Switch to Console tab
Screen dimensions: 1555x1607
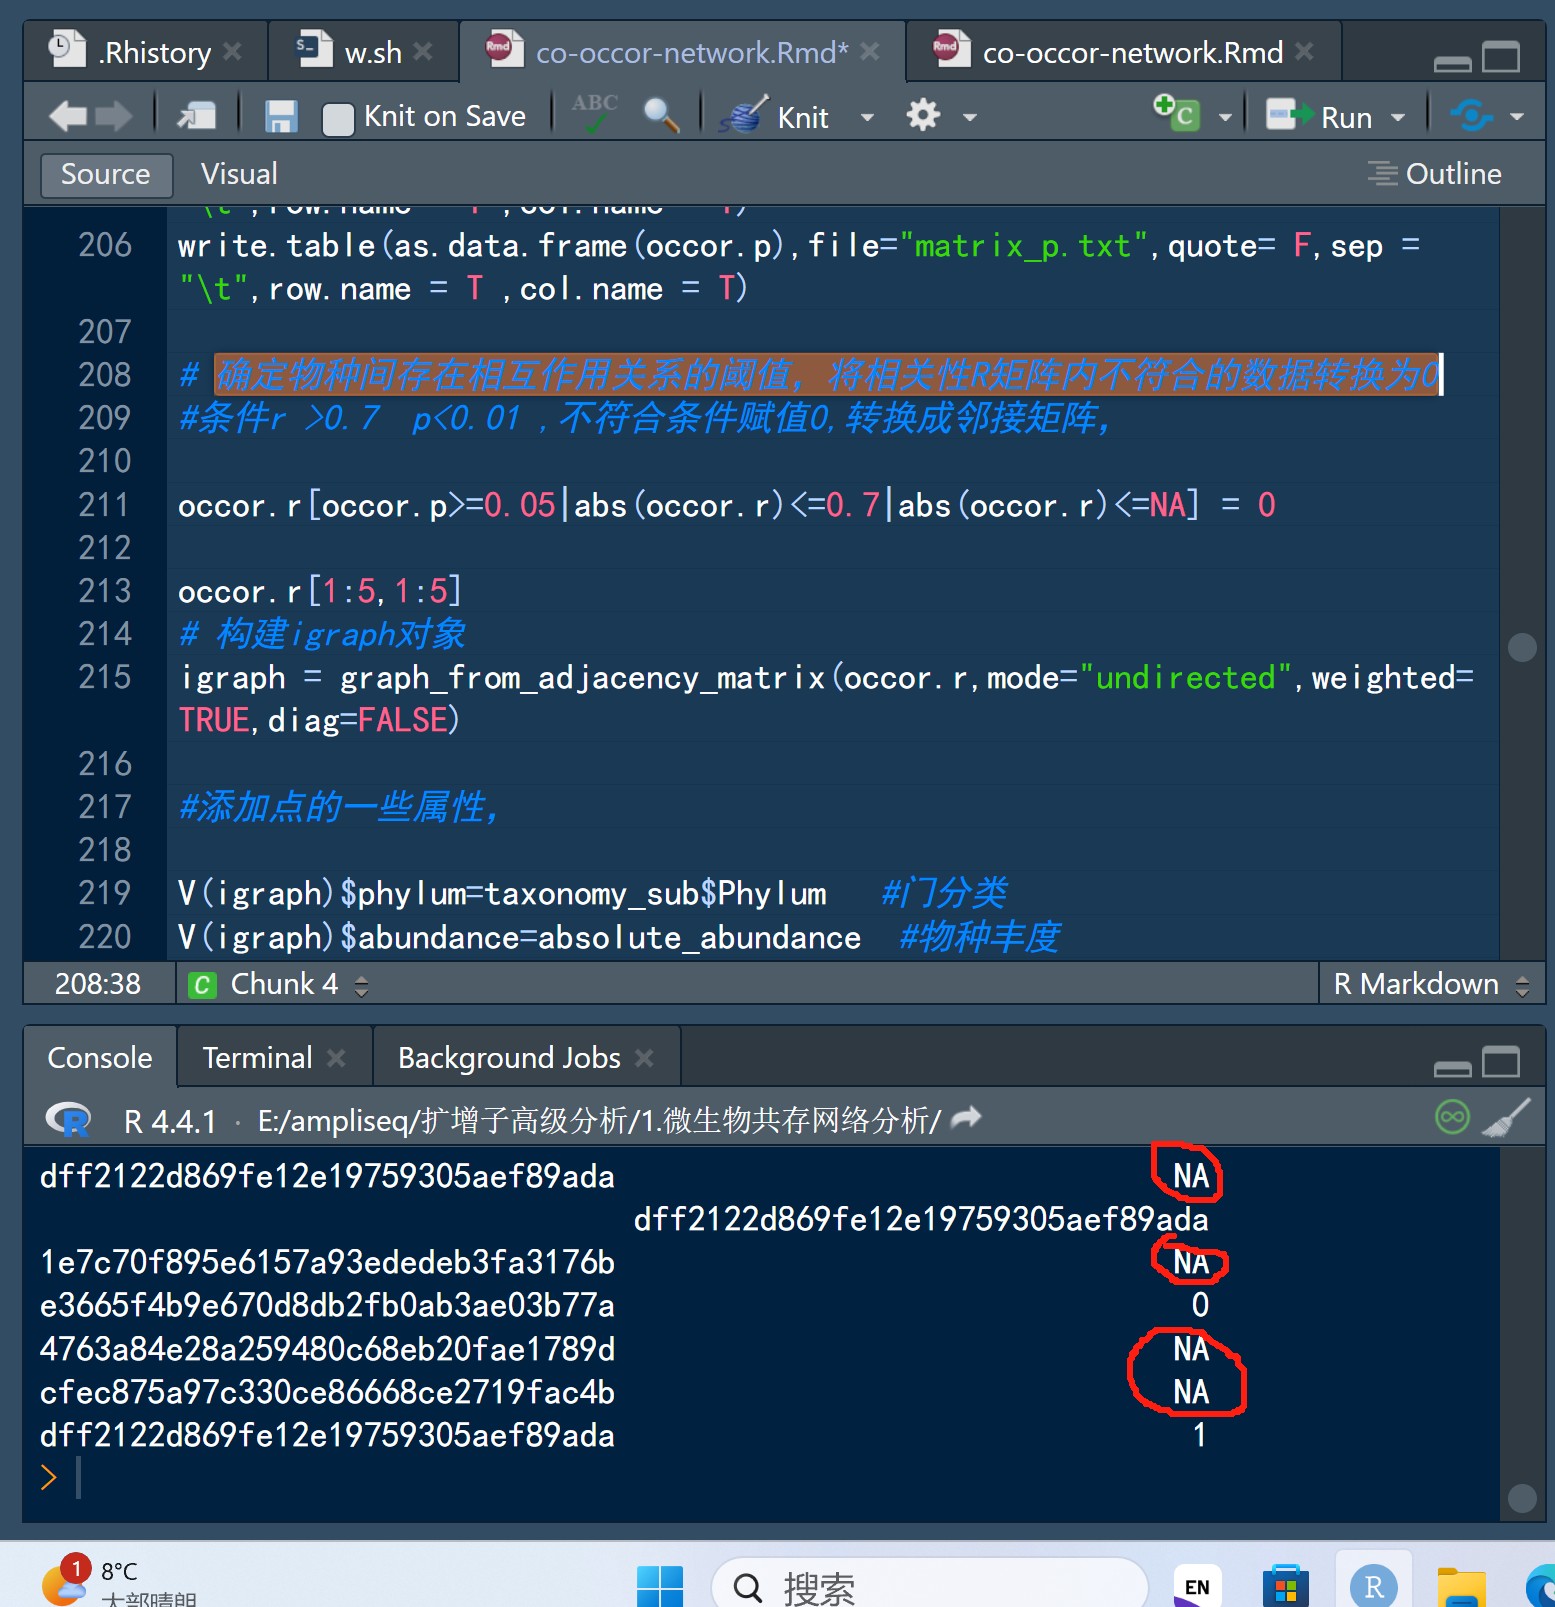pos(100,1058)
